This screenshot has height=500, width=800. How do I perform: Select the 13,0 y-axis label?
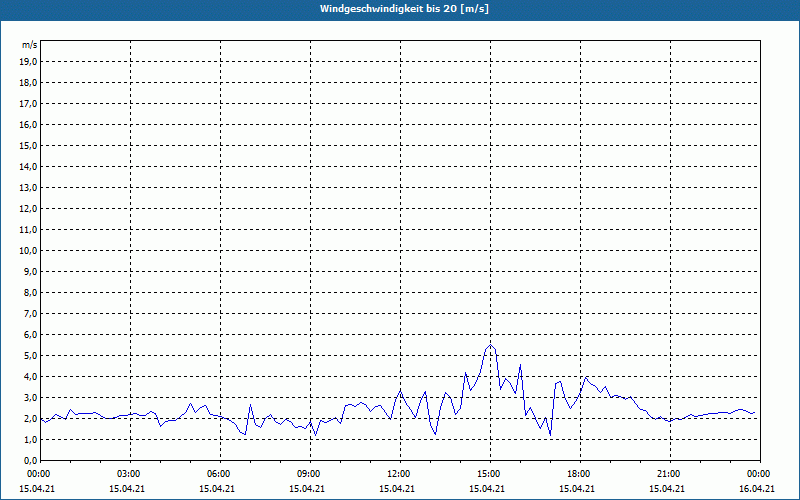coord(29,188)
